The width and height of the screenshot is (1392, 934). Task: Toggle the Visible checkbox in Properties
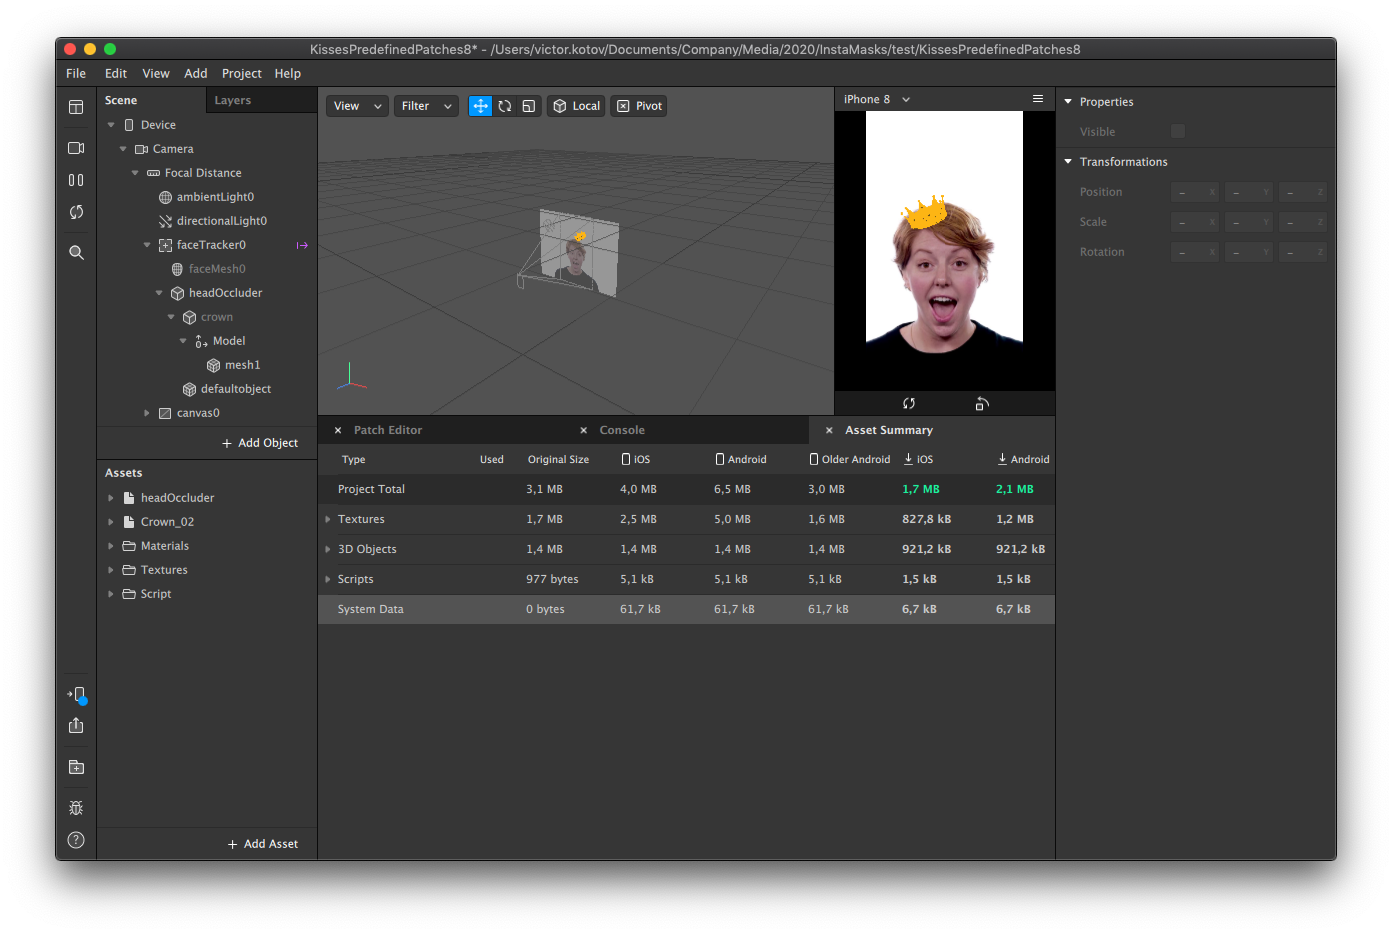pyautogui.click(x=1178, y=132)
